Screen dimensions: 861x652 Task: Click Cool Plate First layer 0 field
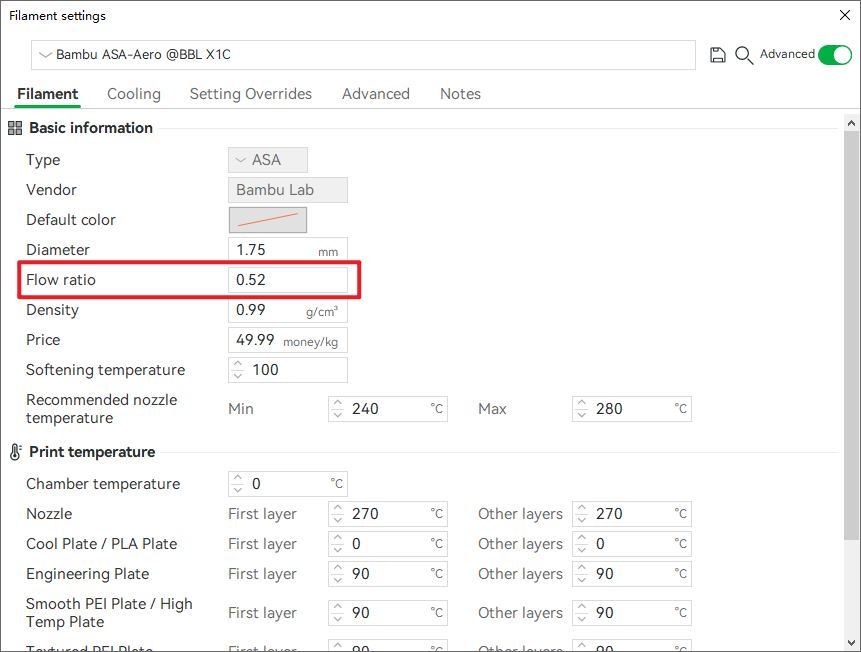point(388,544)
